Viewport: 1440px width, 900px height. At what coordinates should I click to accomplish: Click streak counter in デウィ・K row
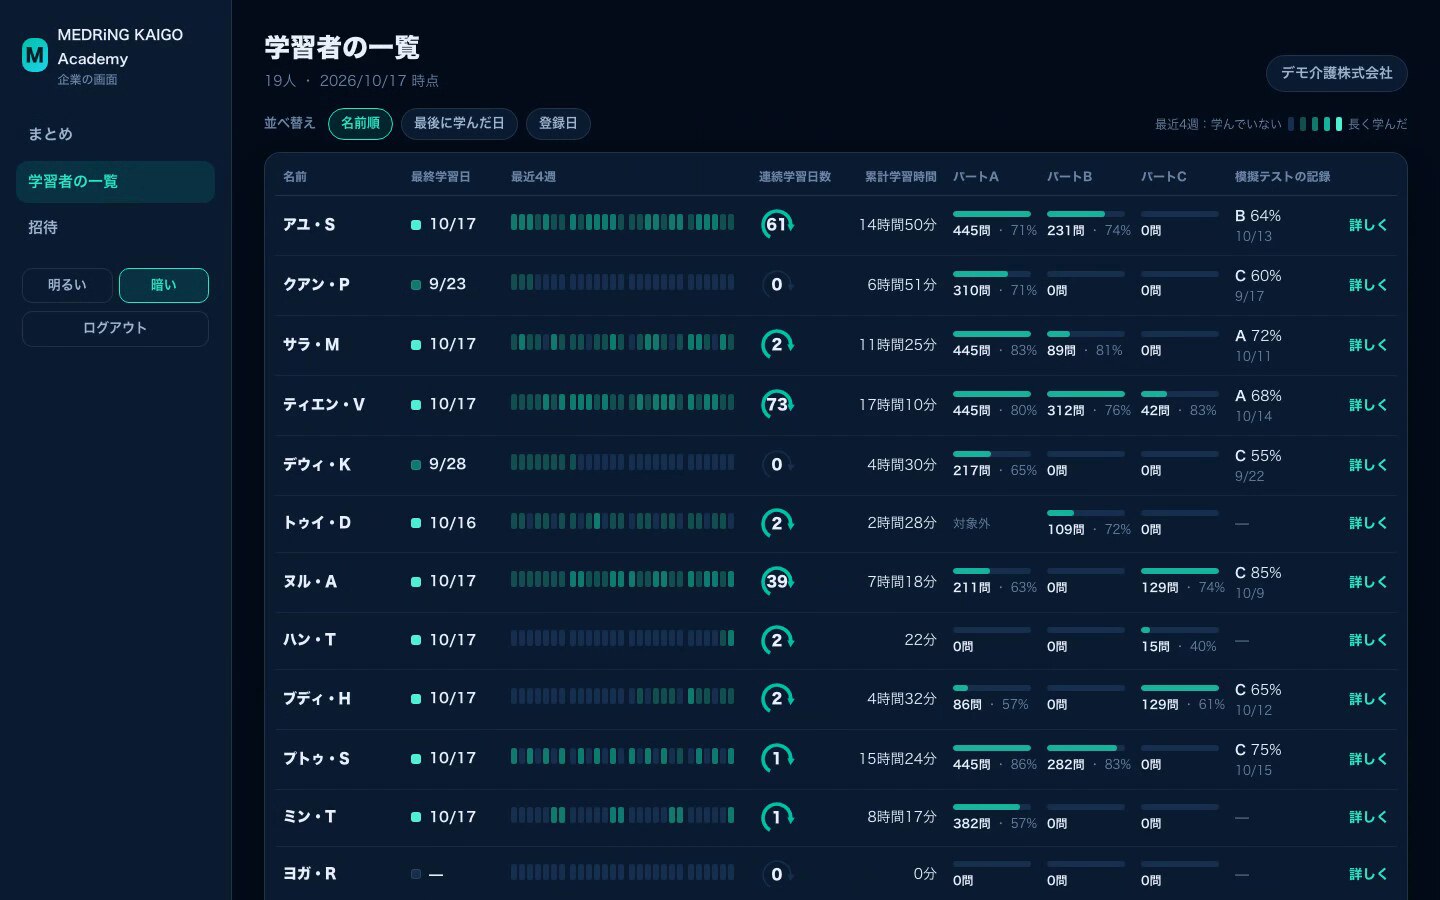point(777,464)
